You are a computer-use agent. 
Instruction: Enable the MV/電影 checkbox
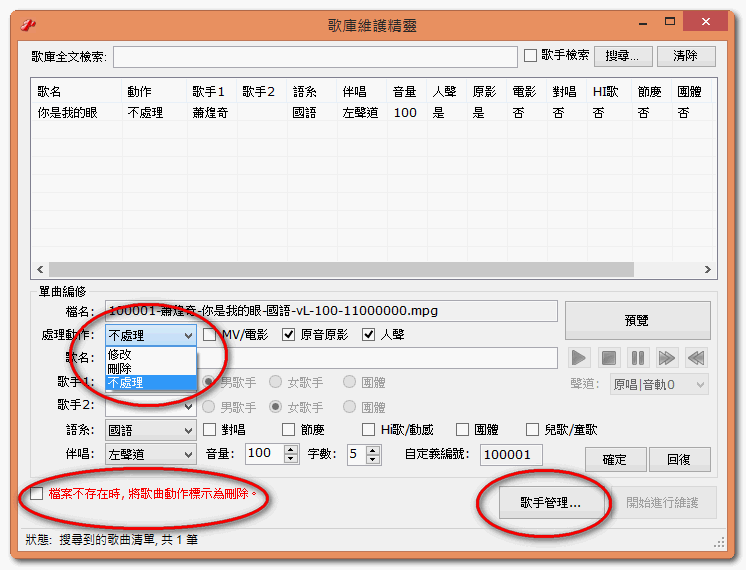pos(210,335)
